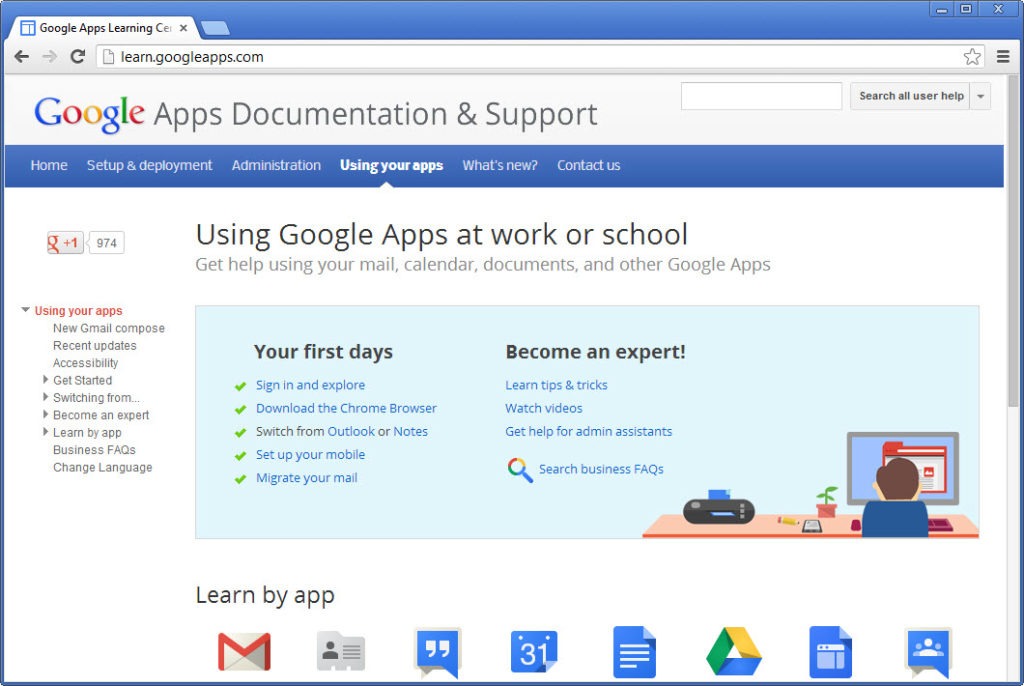Image resolution: width=1024 pixels, height=686 pixels.
Task: Open the Google Docs icon
Action: [634, 651]
